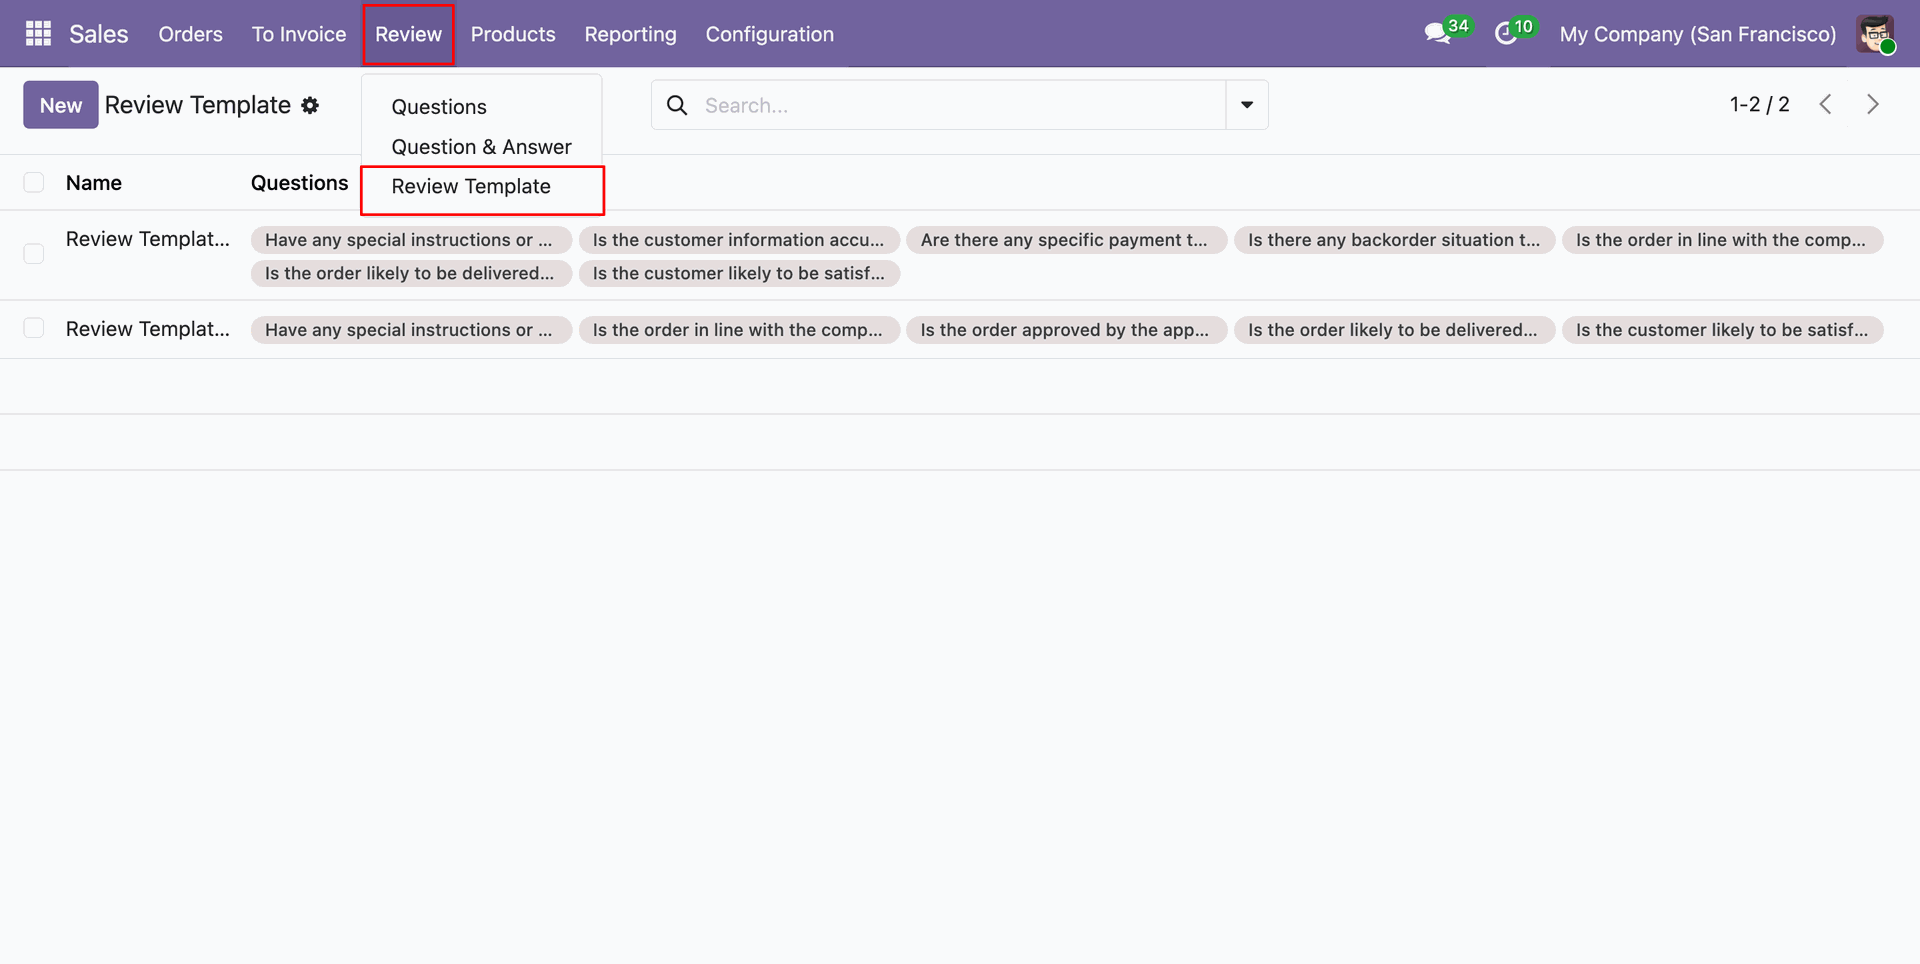Click the Questions column header

click(299, 183)
